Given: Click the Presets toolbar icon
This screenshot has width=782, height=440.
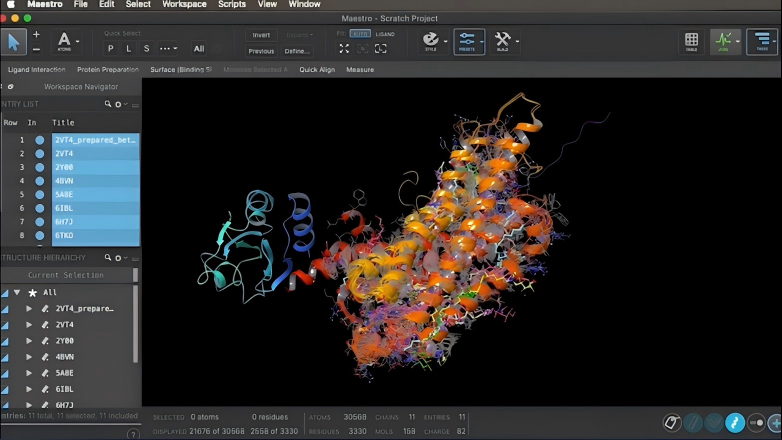Looking at the screenshot, I should (x=468, y=41).
